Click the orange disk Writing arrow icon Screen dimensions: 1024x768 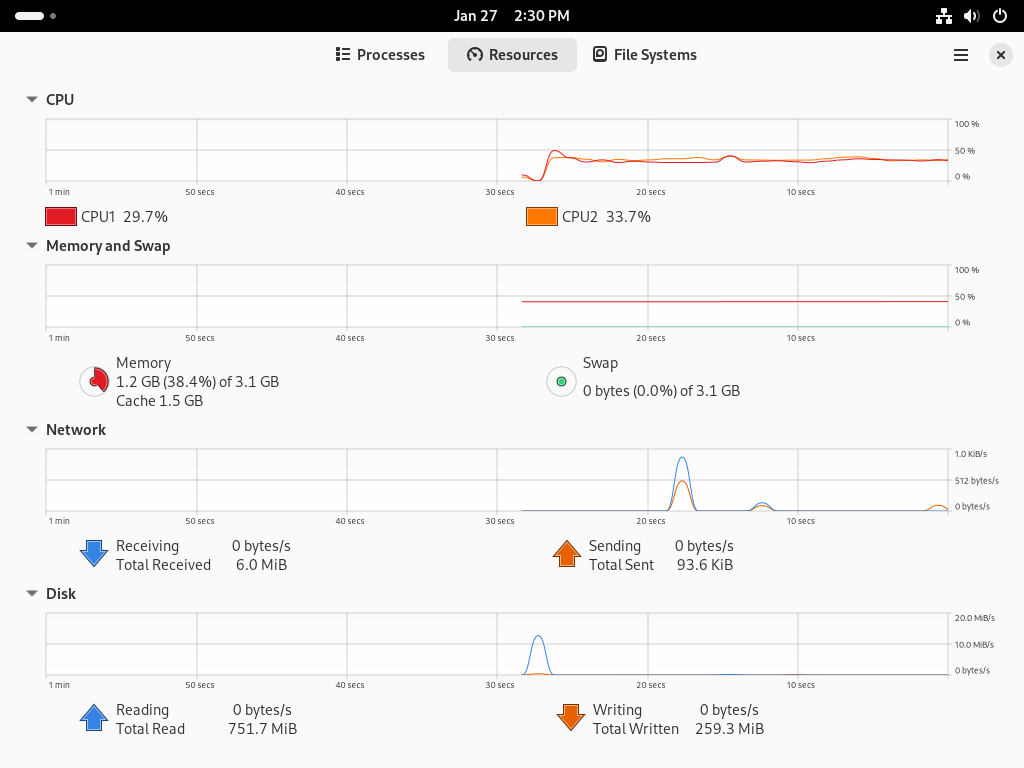tap(571, 718)
